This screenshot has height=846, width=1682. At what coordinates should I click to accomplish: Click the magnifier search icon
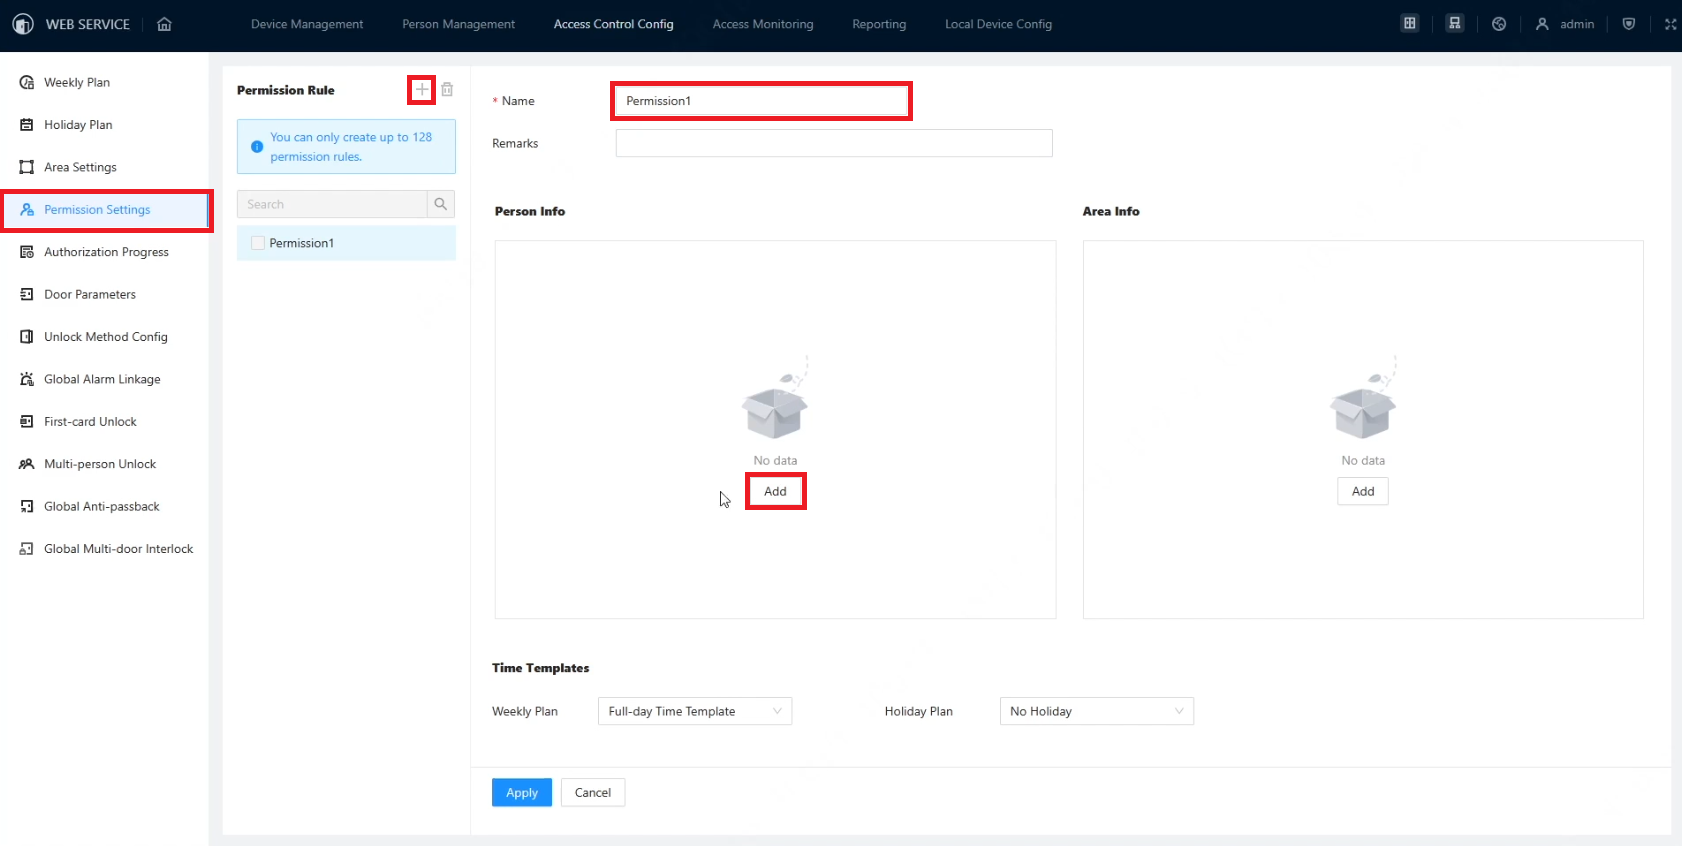tap(440, 204)
